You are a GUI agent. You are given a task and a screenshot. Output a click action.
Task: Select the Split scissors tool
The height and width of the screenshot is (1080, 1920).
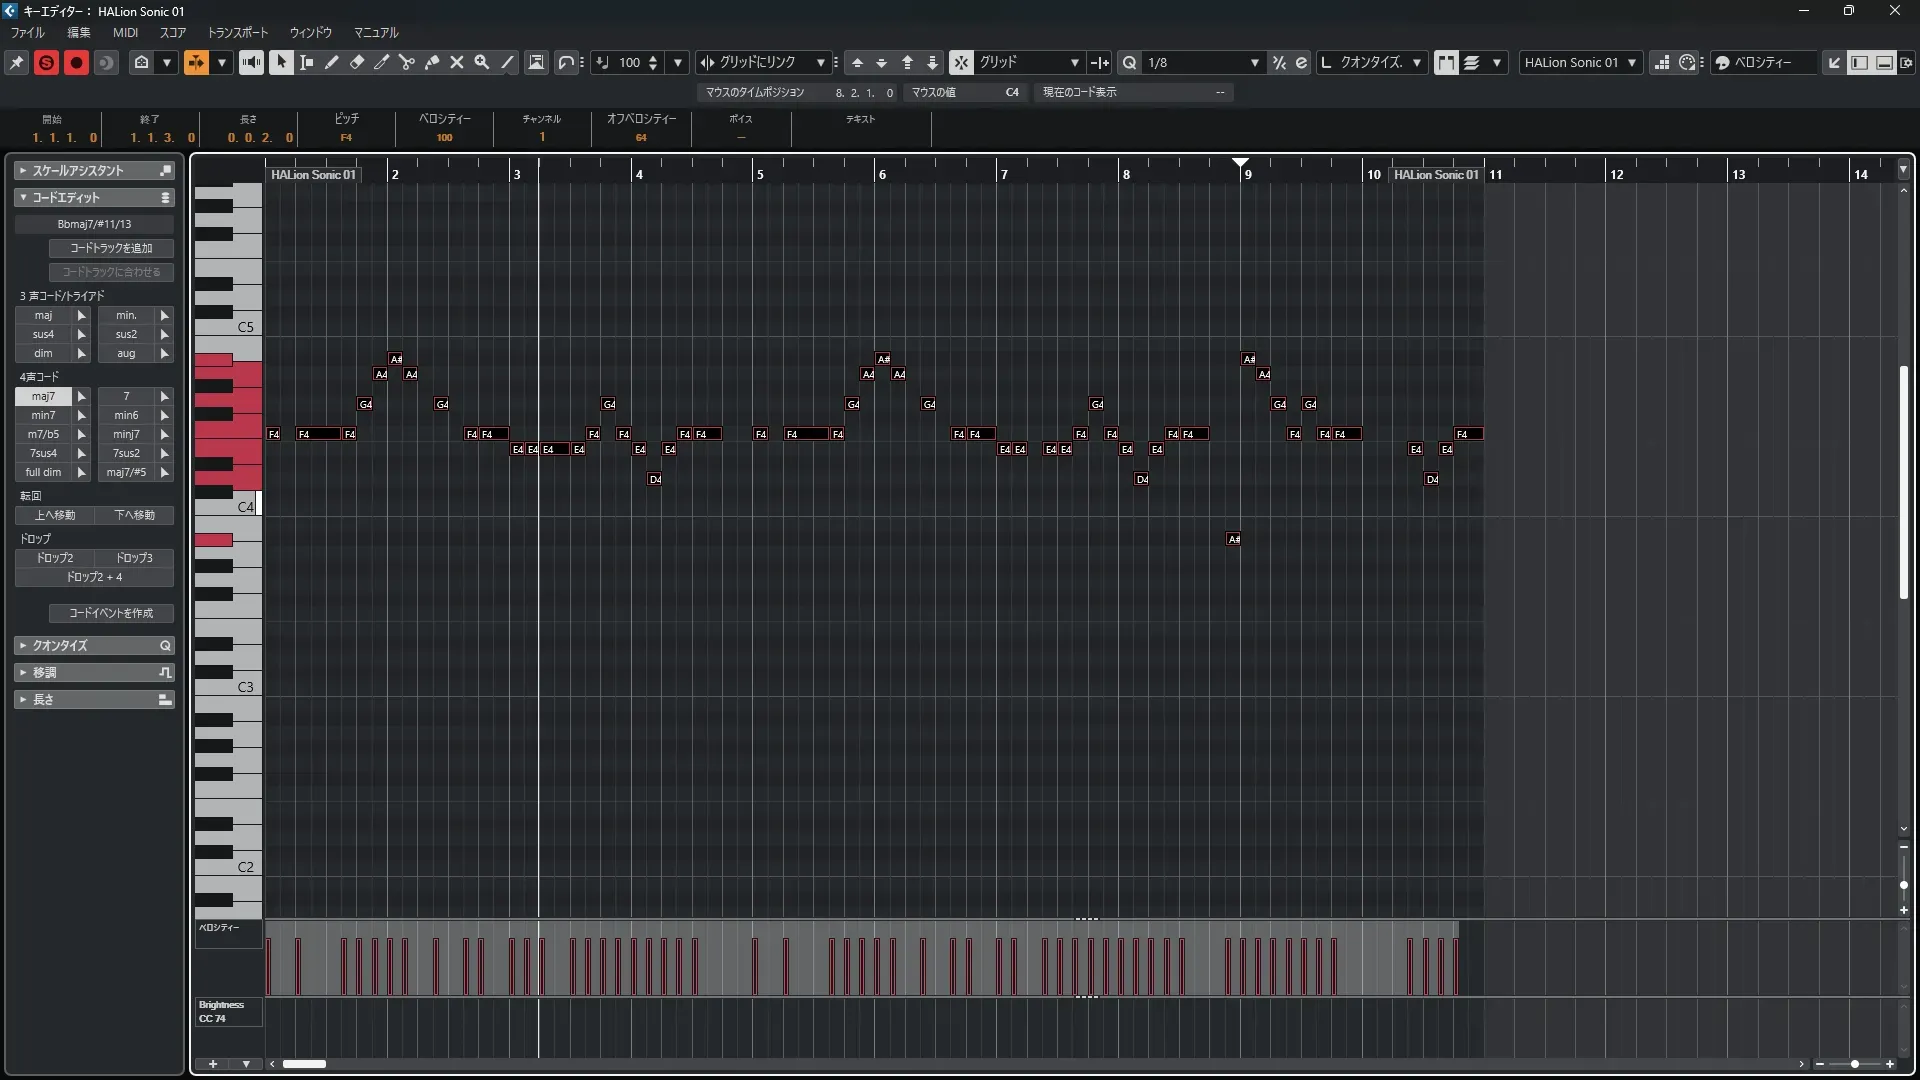pyautogui.click(x=406, y=62)
